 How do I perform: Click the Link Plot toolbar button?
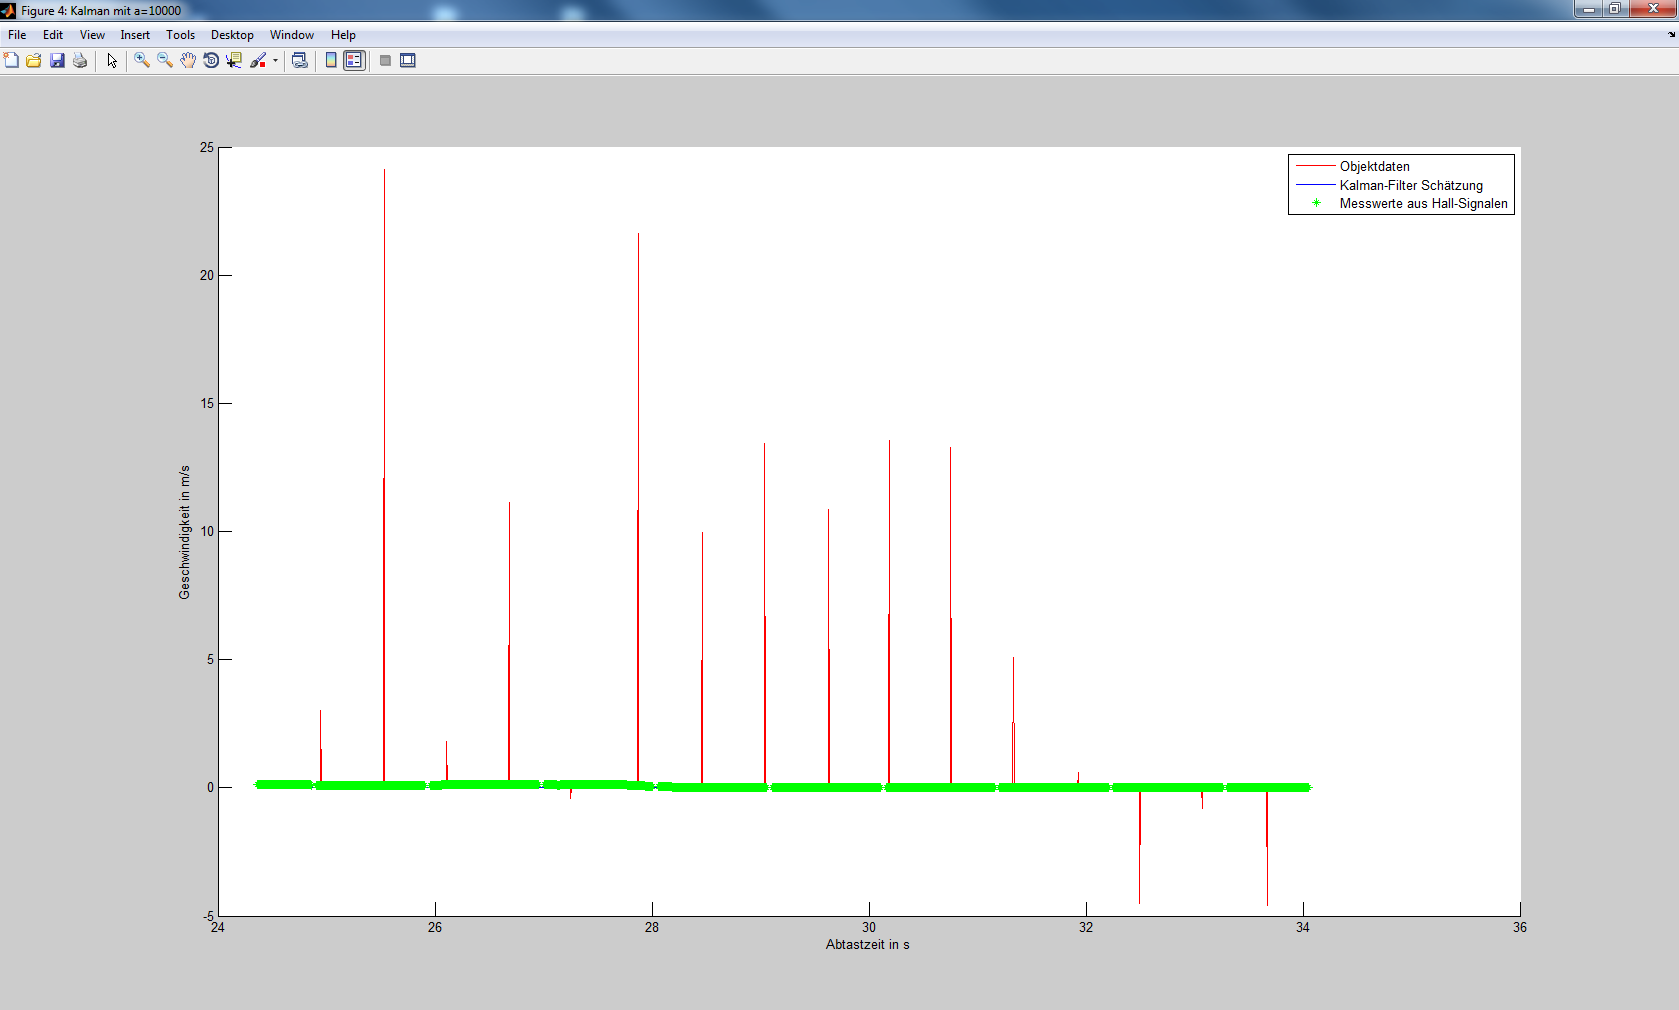299,61
